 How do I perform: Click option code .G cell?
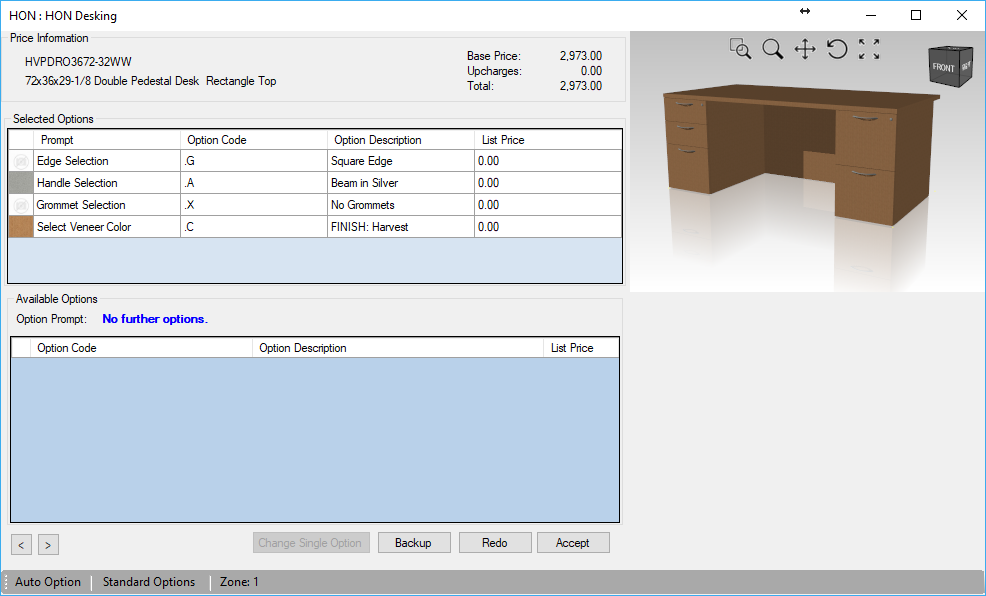pyautogui.click(x=254, y=161)
